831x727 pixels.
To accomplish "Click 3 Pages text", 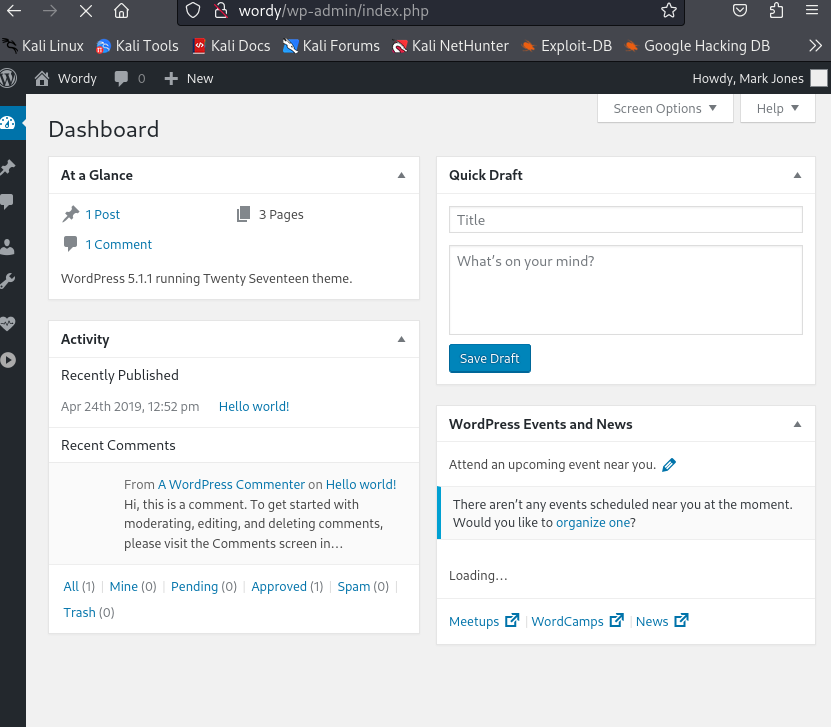I will click(281, 215).
